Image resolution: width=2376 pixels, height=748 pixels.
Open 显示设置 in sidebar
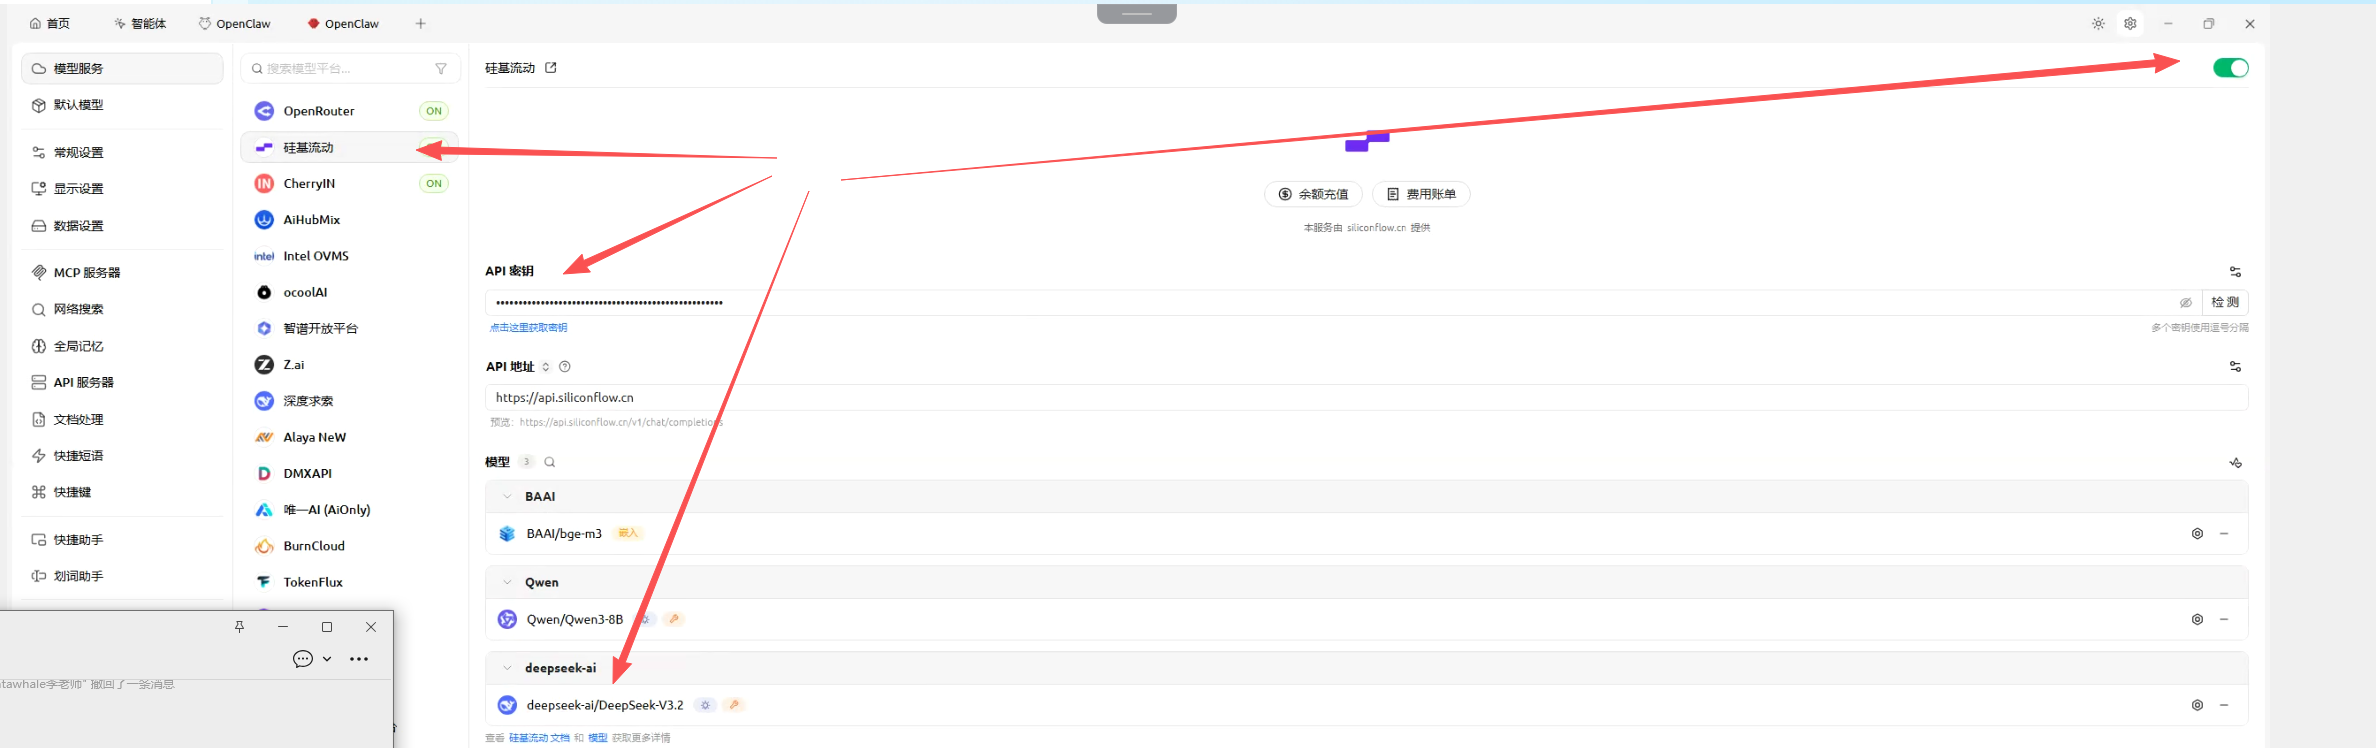click(x=122, y=189)
